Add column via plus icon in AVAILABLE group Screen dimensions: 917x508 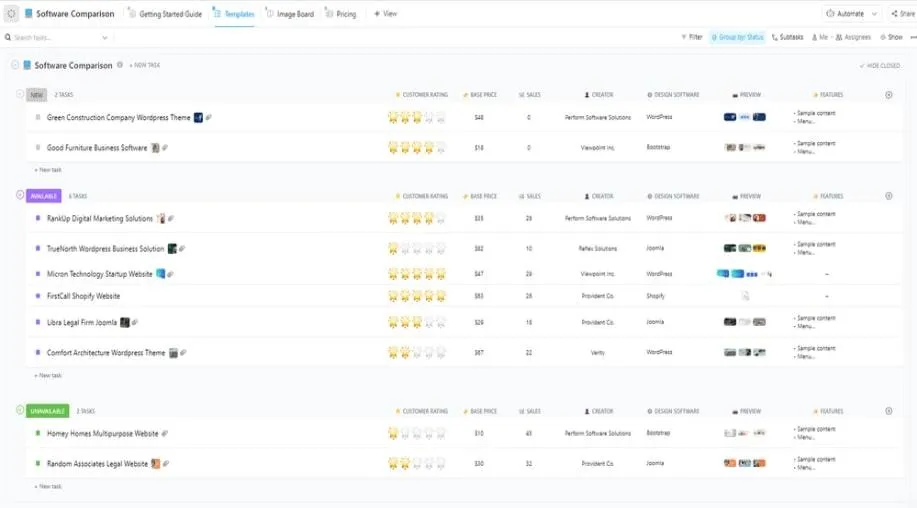[889, 196]
